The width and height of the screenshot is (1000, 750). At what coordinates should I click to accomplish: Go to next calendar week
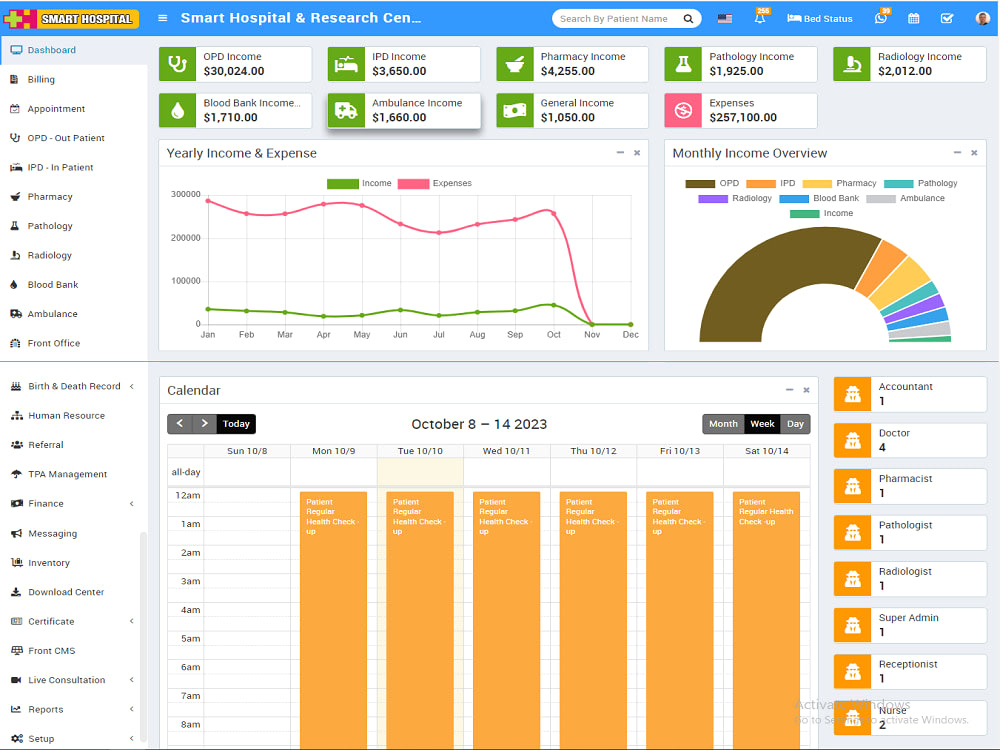coord(204,423)
